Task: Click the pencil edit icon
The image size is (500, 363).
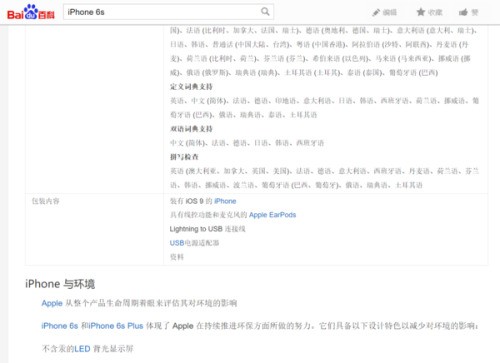Action: point(376,13)
